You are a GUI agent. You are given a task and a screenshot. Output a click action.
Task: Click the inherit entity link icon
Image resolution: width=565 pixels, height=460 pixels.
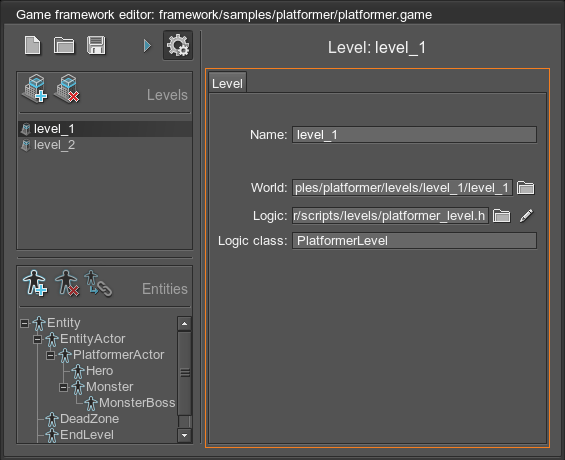tap(98, 283)
